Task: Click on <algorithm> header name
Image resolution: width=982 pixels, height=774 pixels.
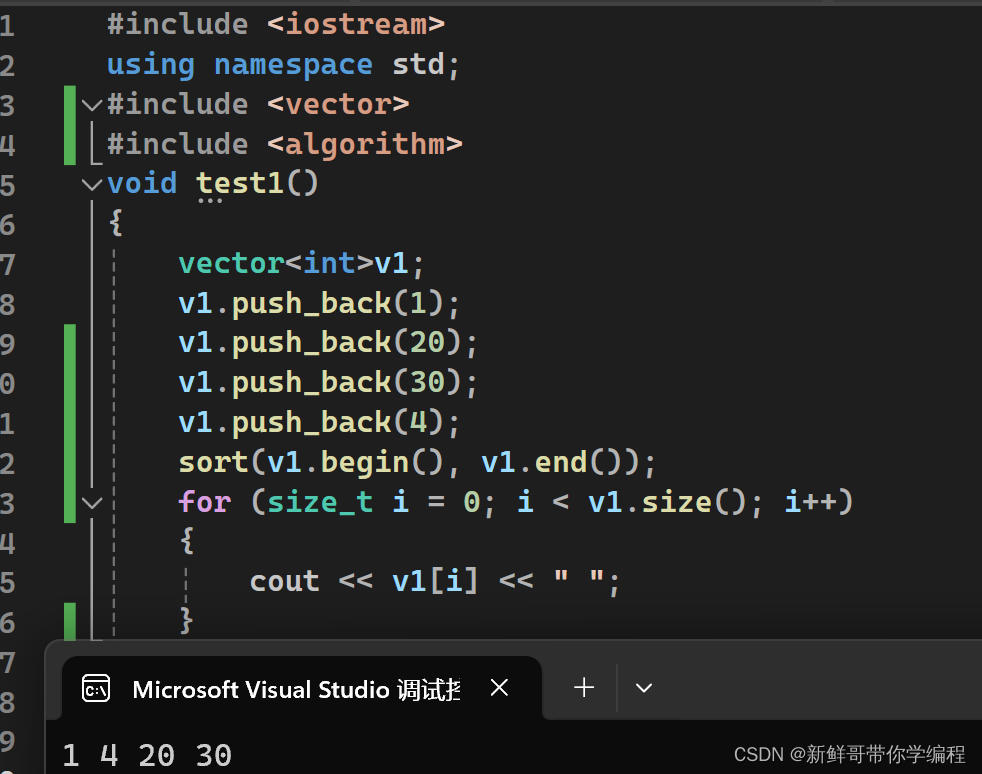Action: 365,144
